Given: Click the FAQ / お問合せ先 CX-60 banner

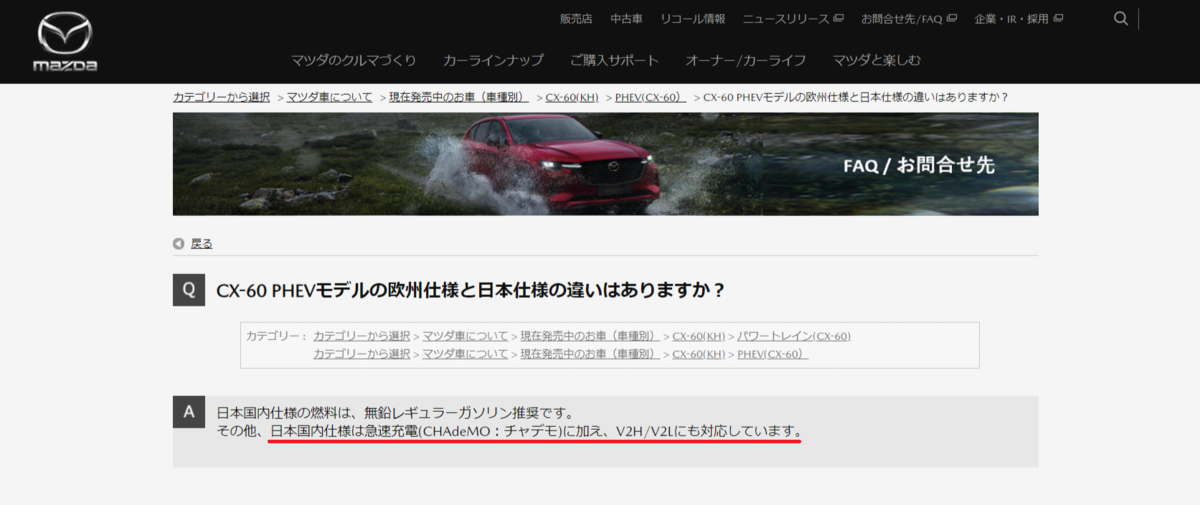Looking at the screenshot, I should click(x=605, y=164).
